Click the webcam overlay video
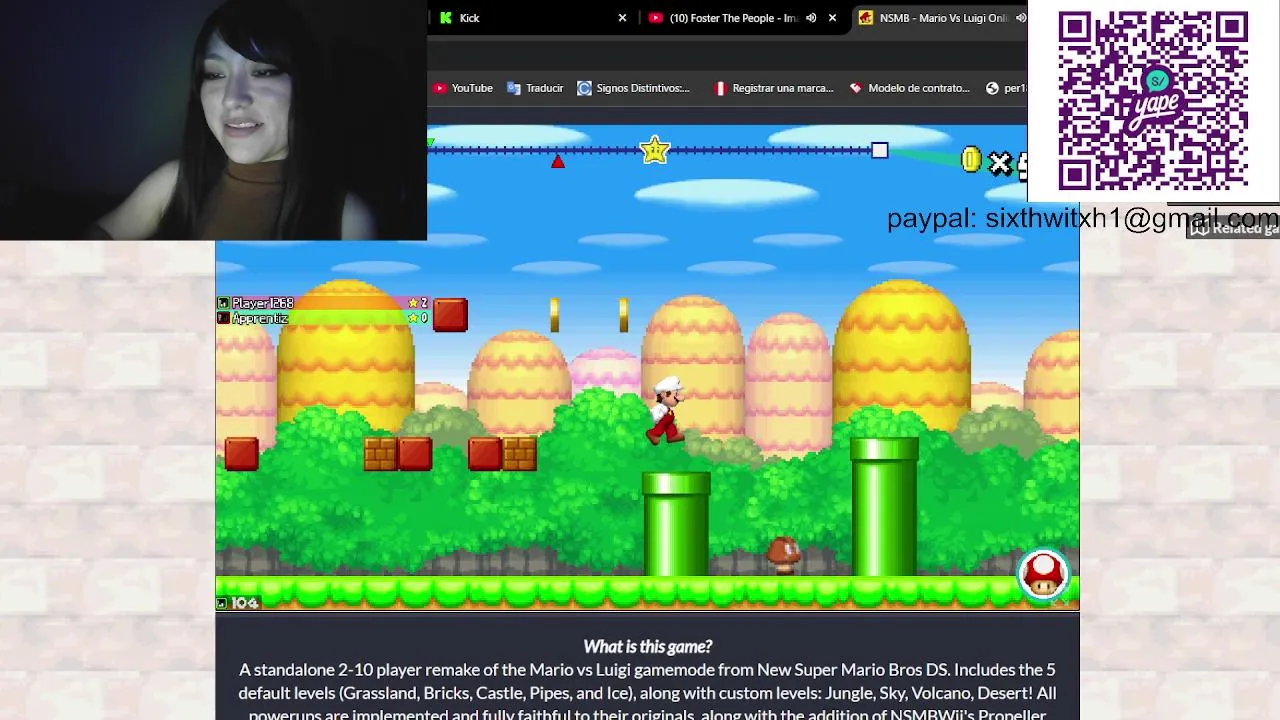Viewport: 1280px width, 720px height. coord(213,120)
